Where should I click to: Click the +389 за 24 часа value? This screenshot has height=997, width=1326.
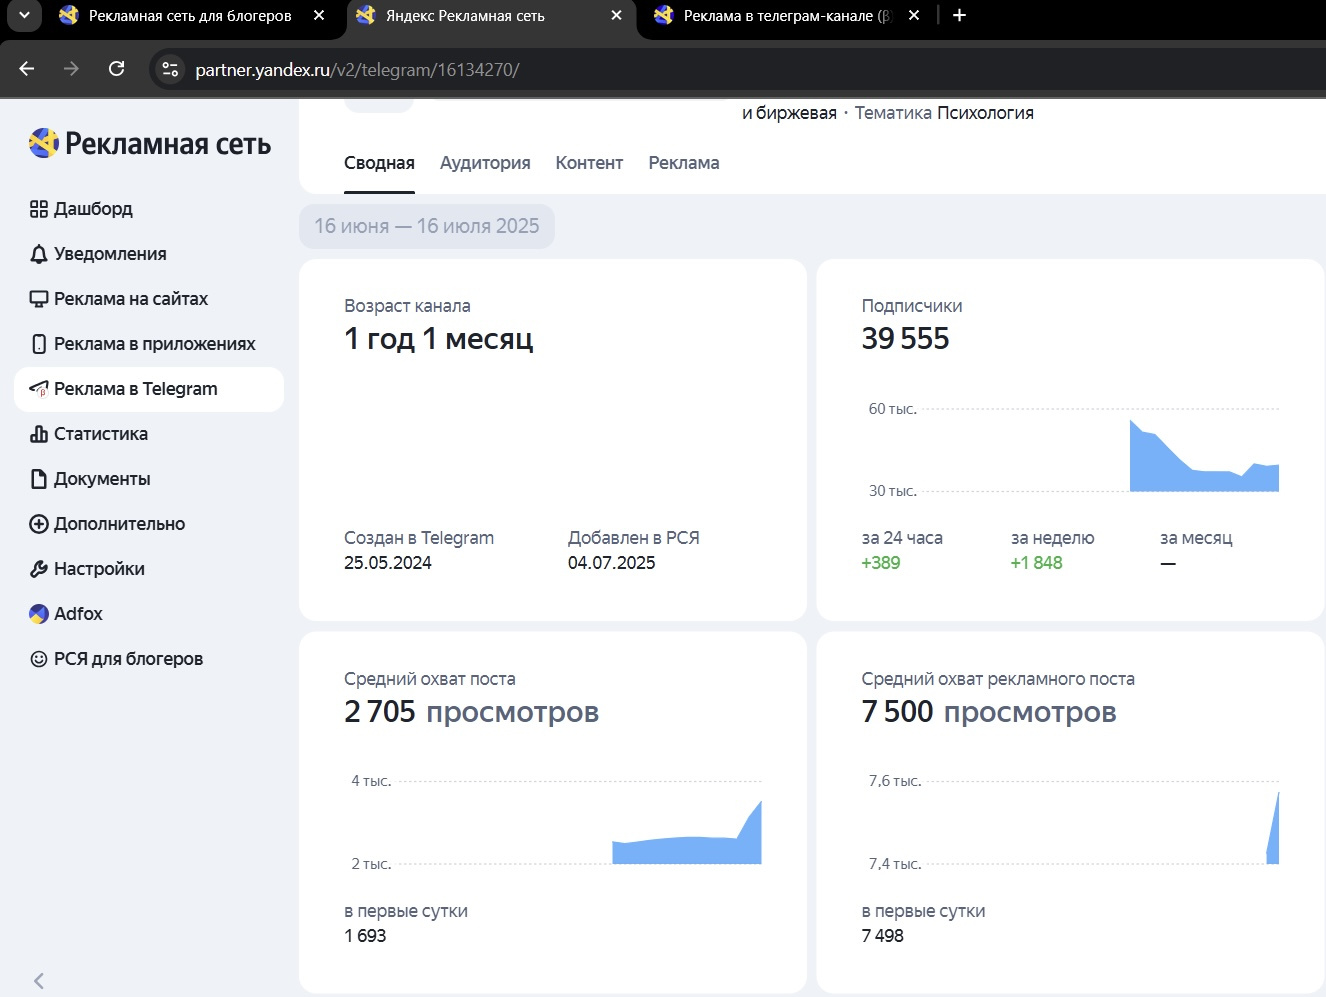coord(881,563)
